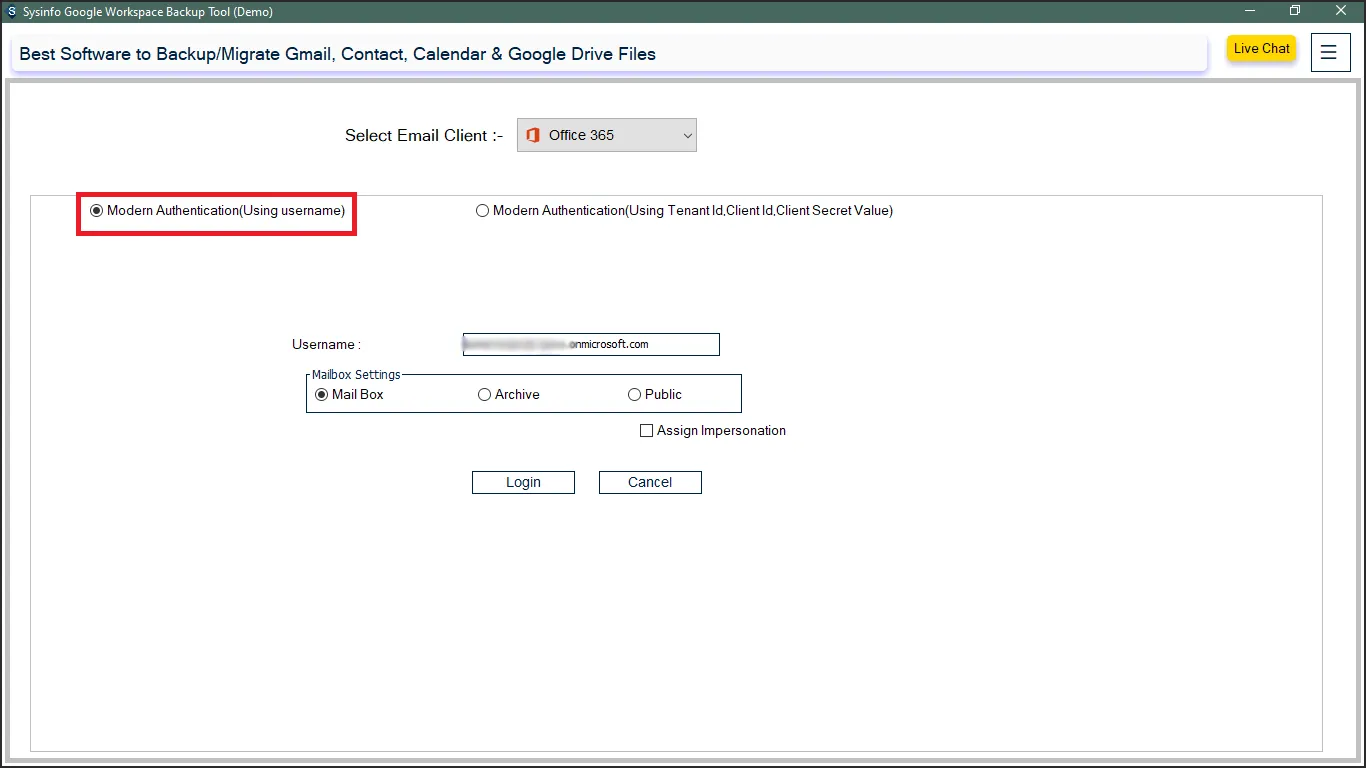
Task: Open Live Chat support
Action: (x=1262, y=49)
